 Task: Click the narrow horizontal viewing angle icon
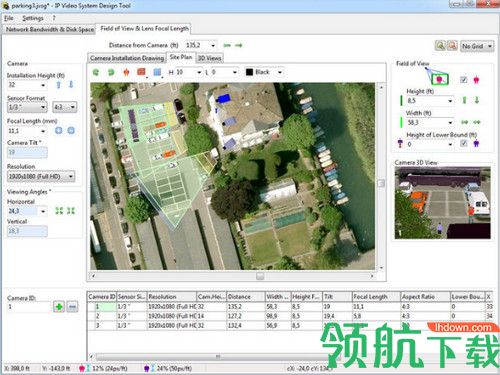[x=71, y=211]
